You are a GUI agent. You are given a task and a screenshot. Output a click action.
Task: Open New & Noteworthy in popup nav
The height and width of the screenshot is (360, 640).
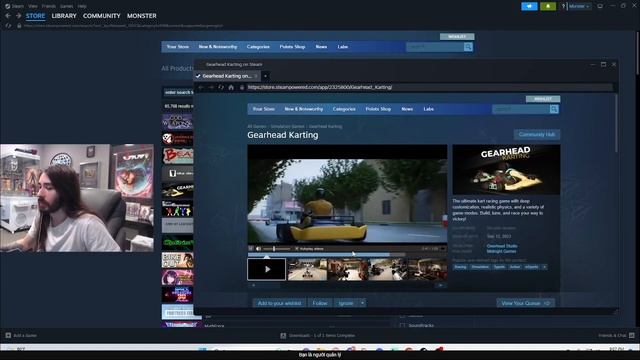[304, 109]
